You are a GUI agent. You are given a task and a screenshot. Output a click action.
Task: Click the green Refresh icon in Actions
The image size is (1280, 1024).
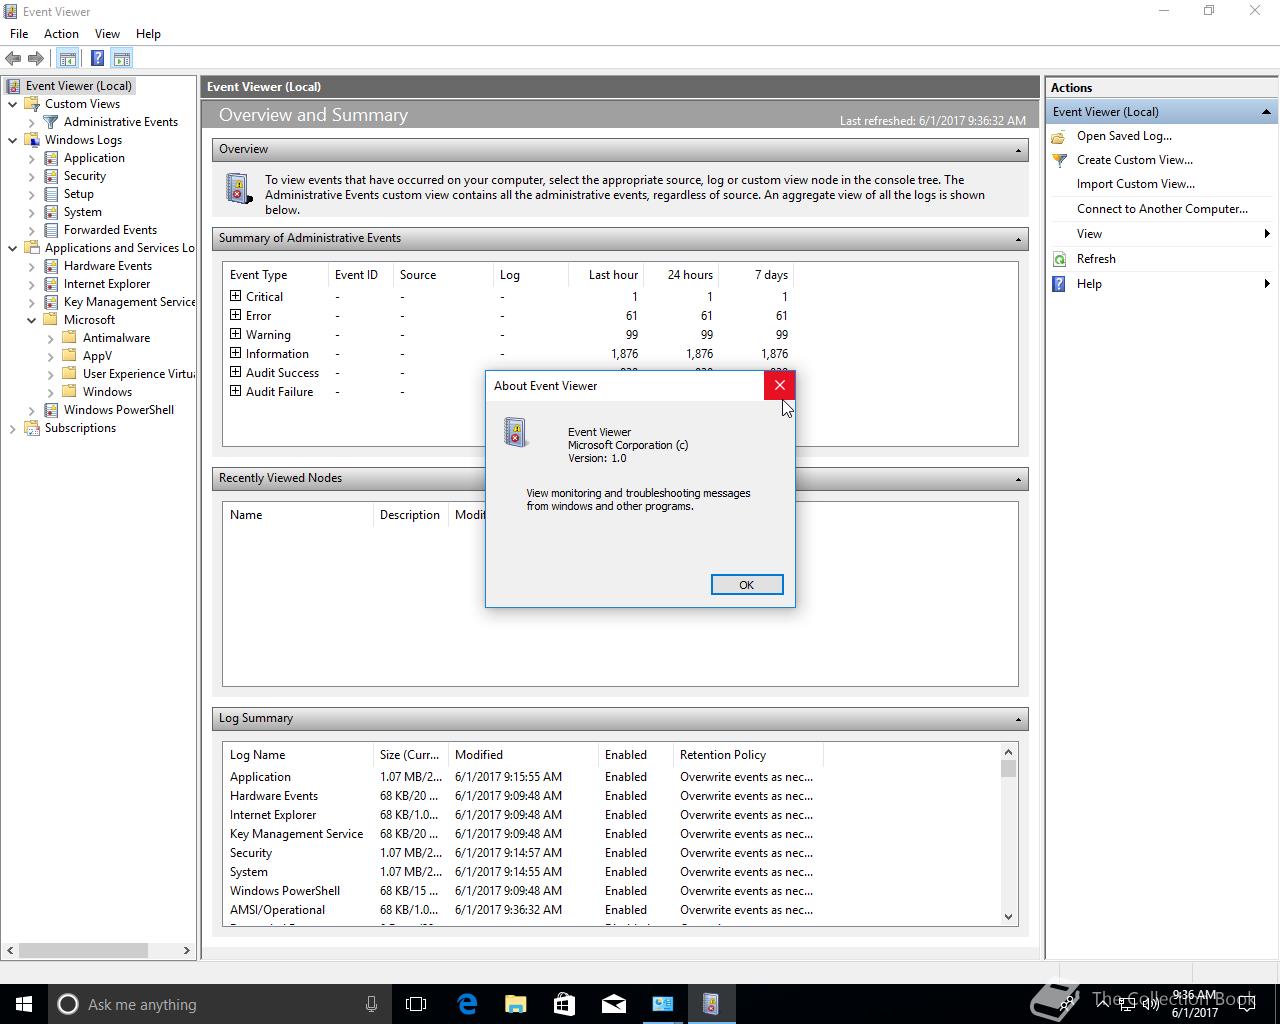(1060, 259)
